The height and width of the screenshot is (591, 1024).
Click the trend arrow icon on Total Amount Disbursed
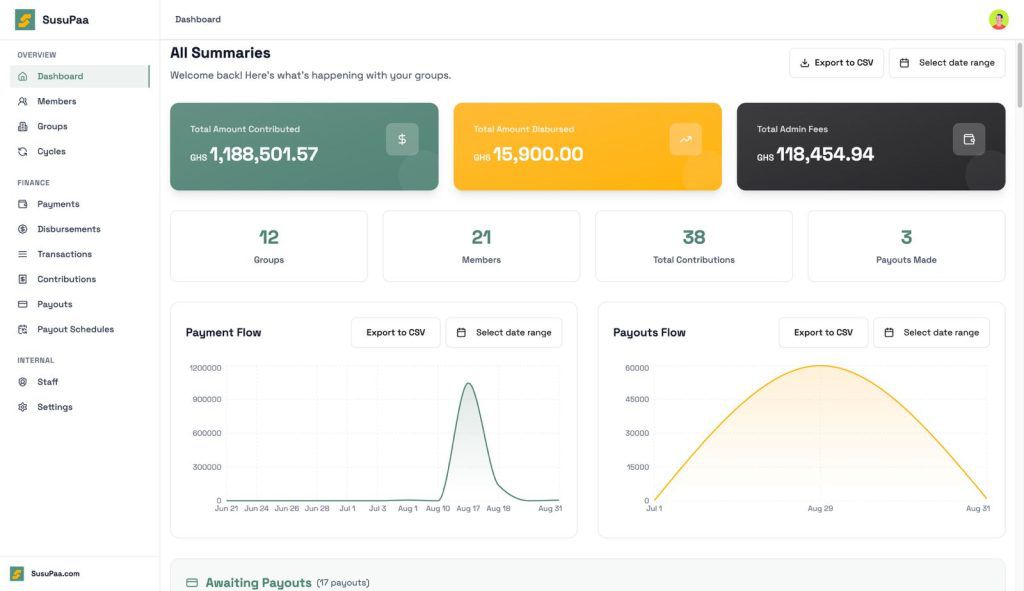[685, 139]
